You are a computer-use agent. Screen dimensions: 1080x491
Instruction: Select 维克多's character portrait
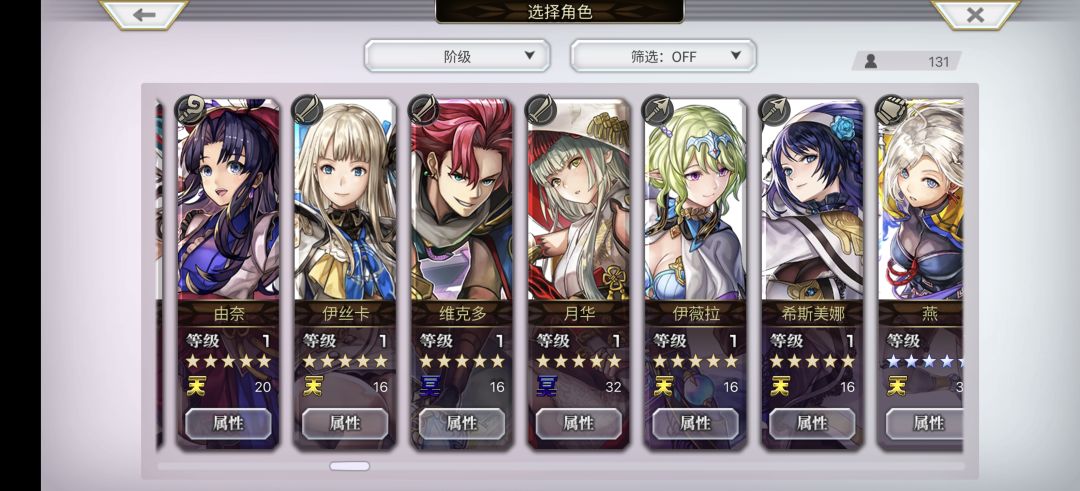461,200
